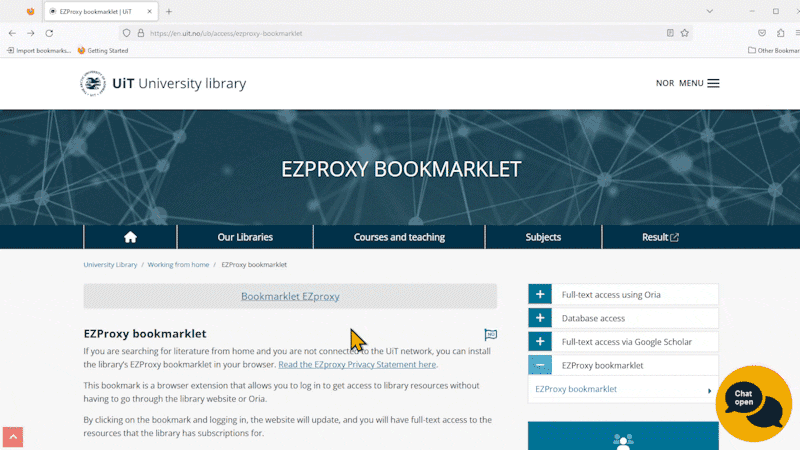The image size is (800, 450).
Task: Click the Database access label
Action: [x=593, y=318]
